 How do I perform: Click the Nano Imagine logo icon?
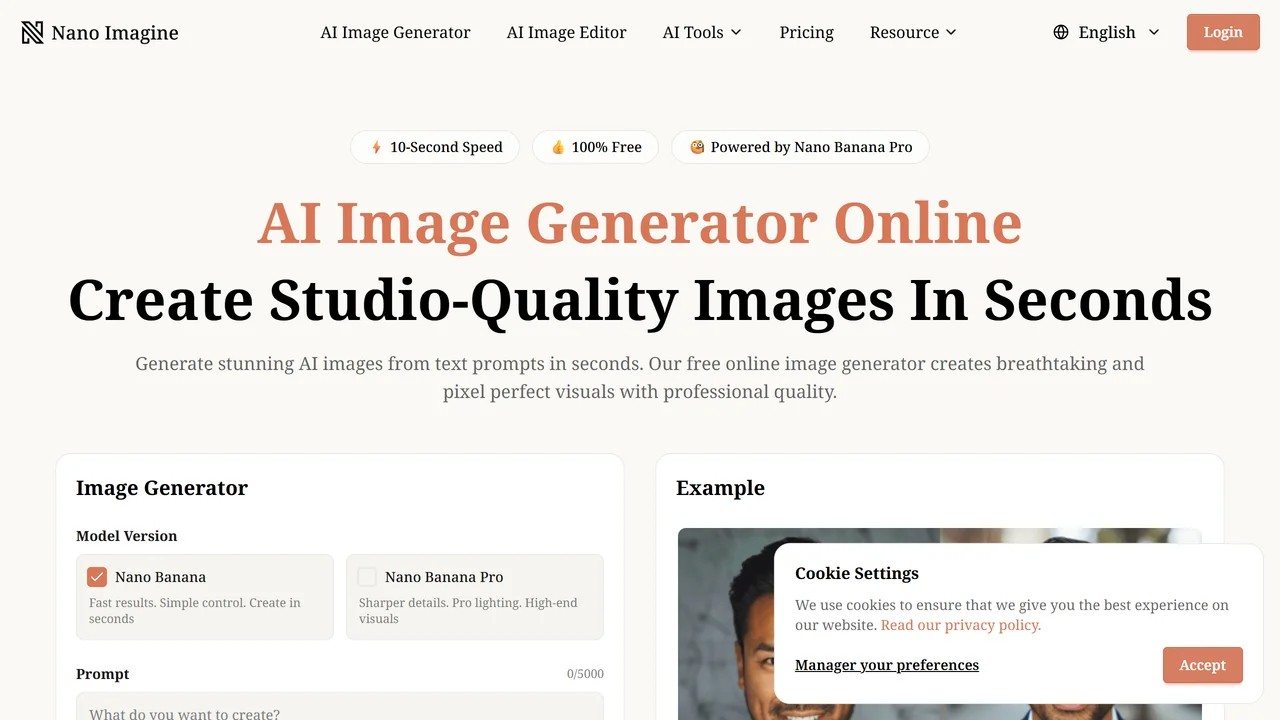[32, 33]
